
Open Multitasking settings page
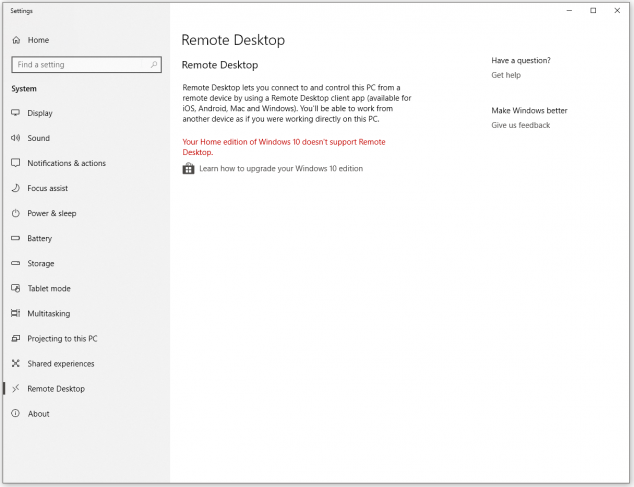(49, 313)
